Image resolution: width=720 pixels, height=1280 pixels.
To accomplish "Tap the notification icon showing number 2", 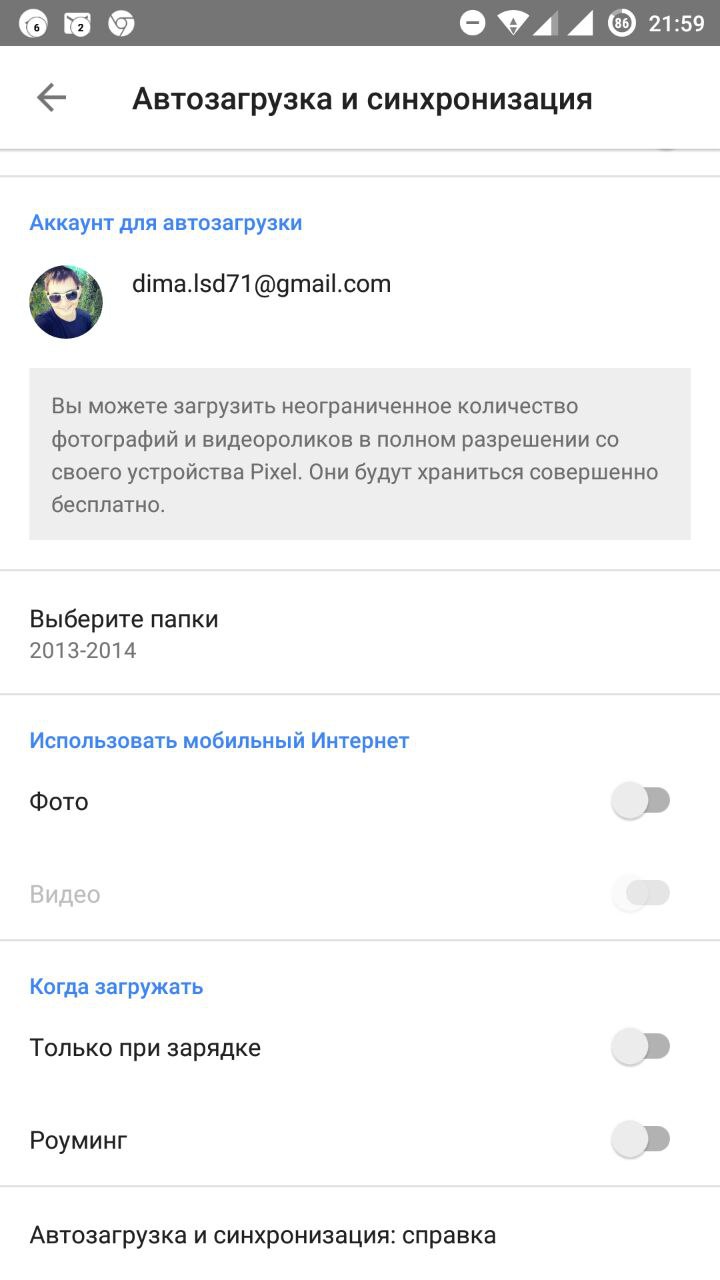I will click(77, 24).
